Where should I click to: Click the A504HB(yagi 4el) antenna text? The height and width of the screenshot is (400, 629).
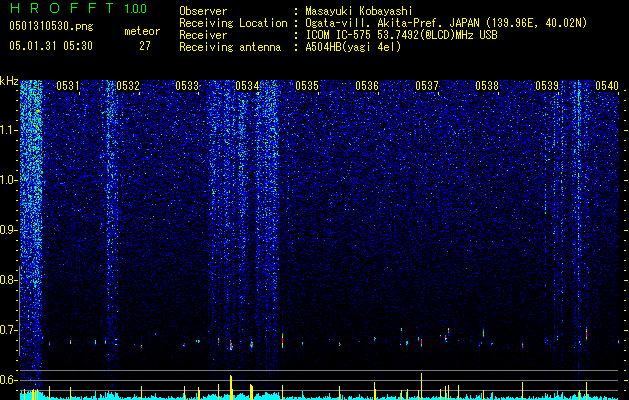353,47
